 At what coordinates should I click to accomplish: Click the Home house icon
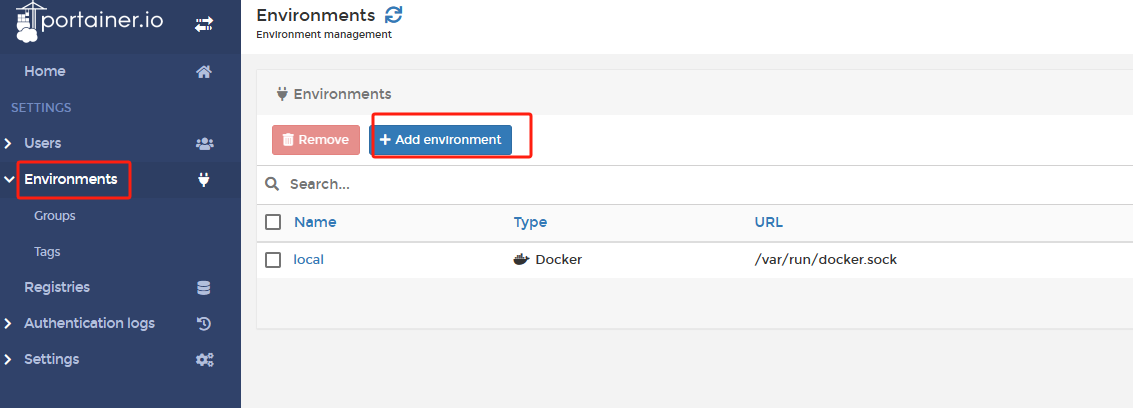pyautogui.click(x=204, y=71)
